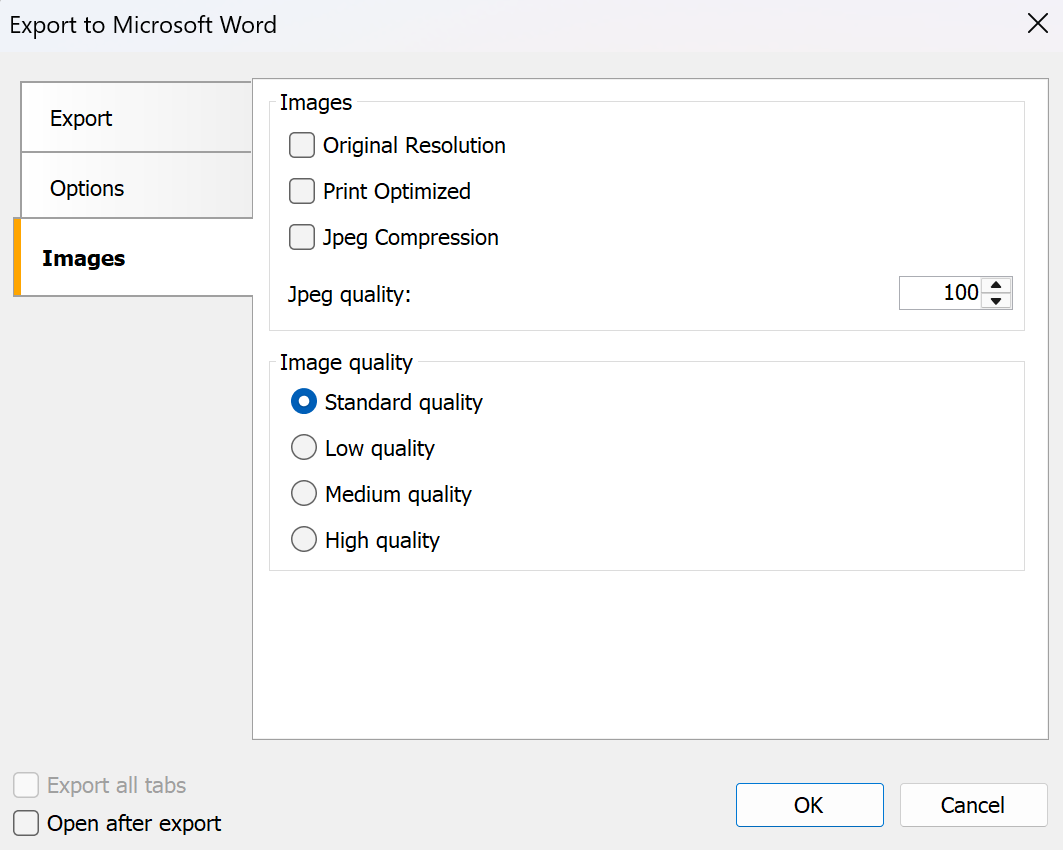Choose the Low quality option
Screen dimensions: 1063x850
click(x=304, y=448)
